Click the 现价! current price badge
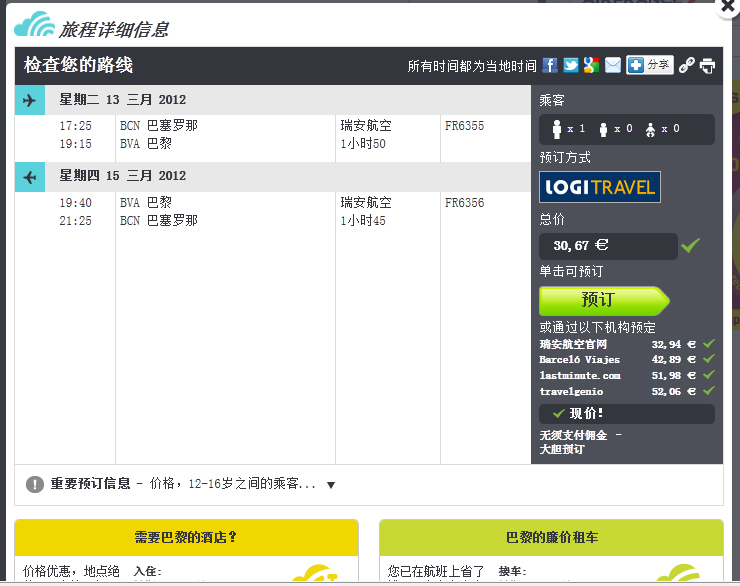 pyautogui.click(x=627, y=414)
